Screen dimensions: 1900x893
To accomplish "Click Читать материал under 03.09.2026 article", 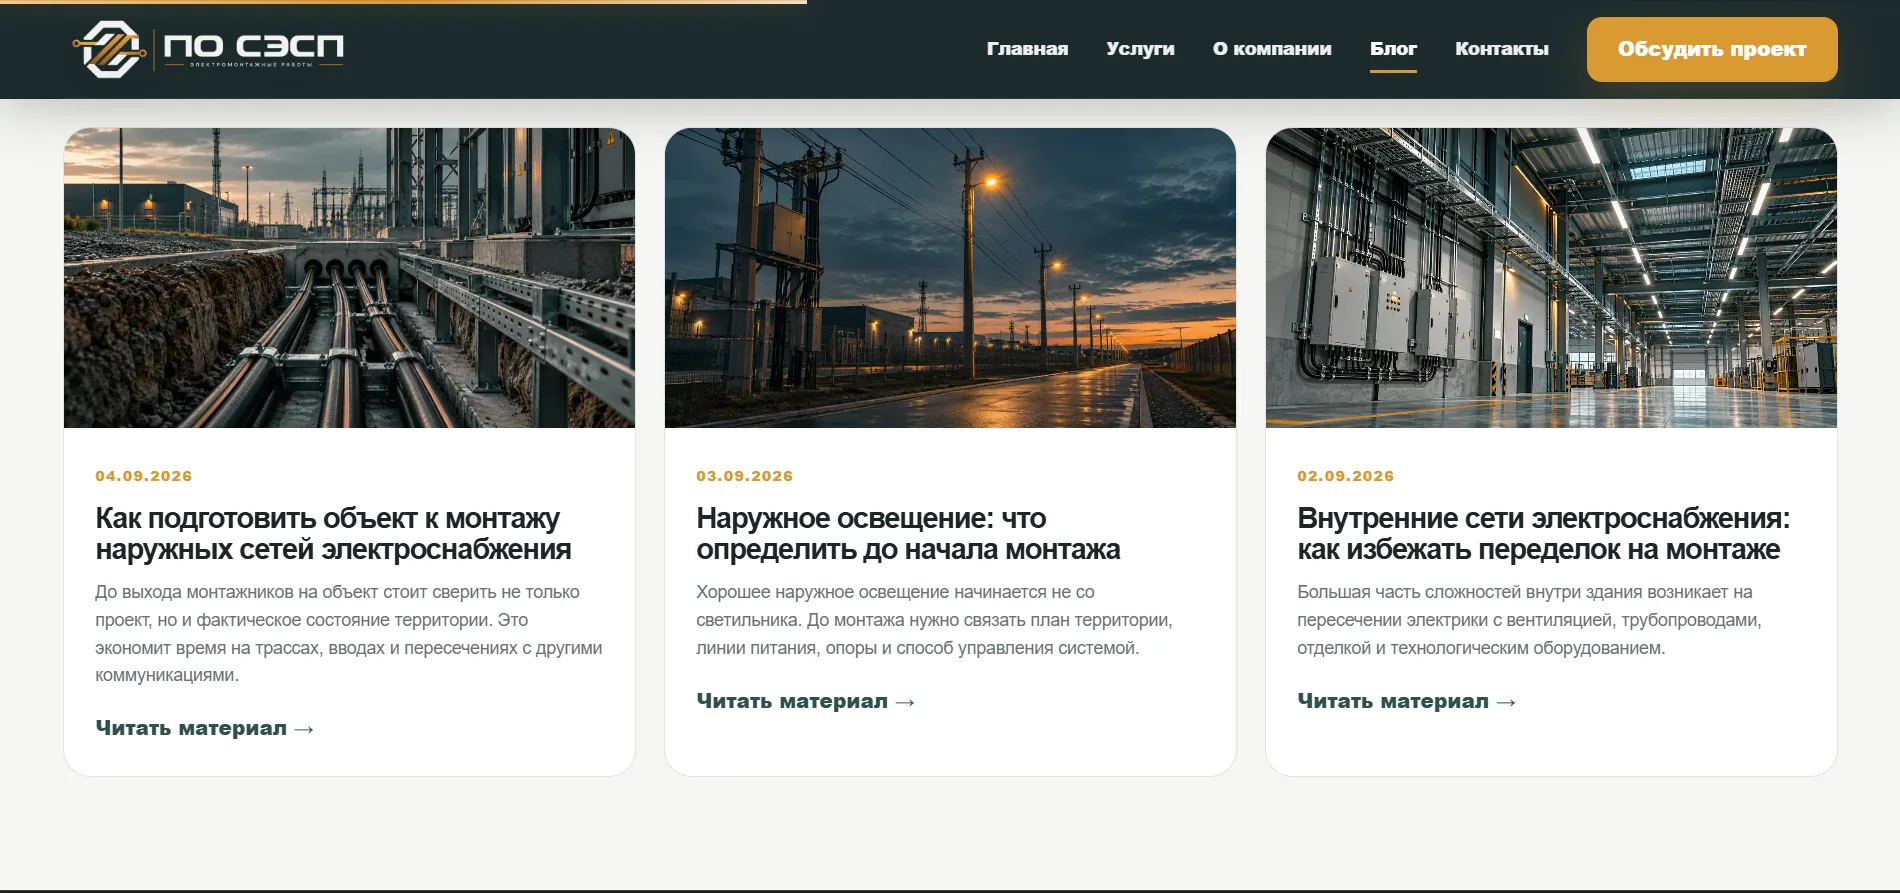I will pyautogui.click(x=806, y=701).
